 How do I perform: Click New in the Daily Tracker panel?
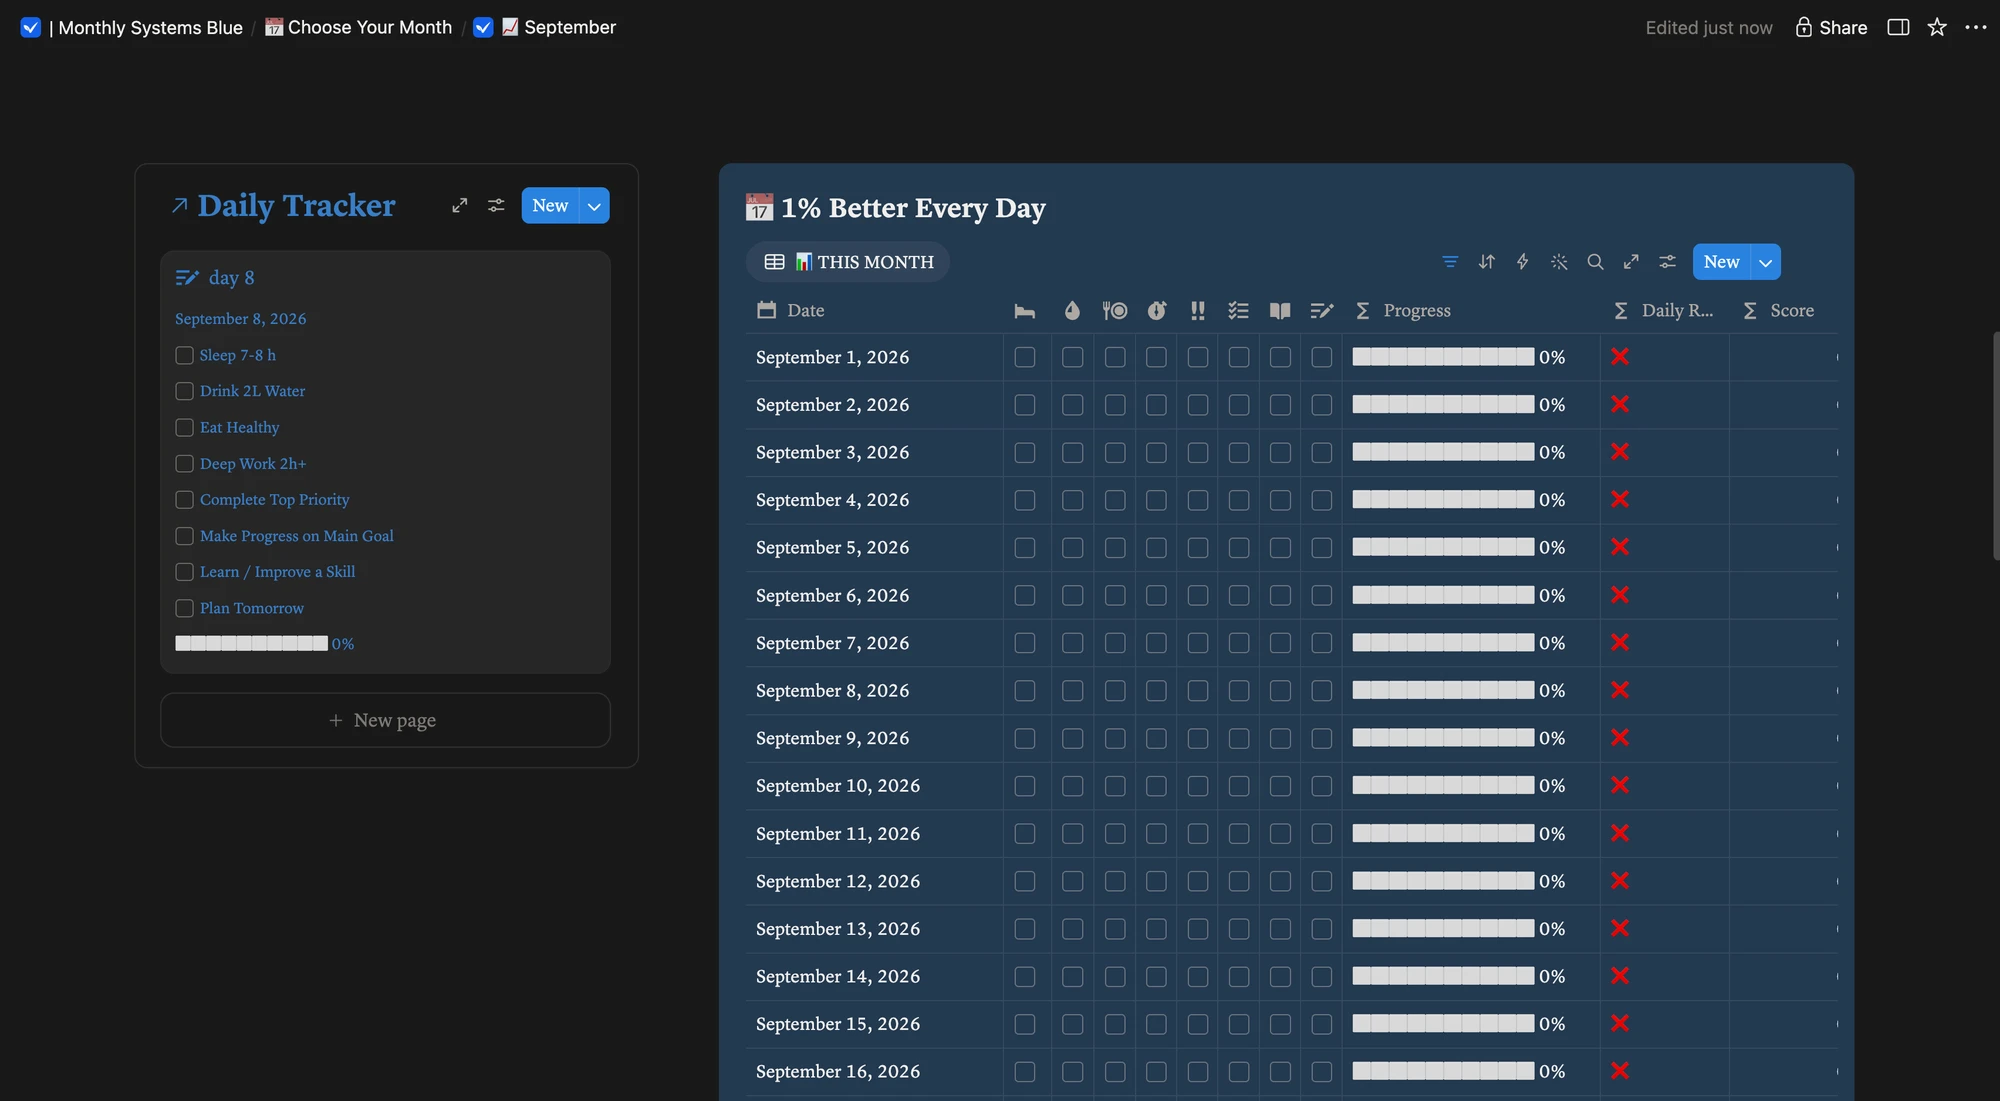click(x=550, y=206)
